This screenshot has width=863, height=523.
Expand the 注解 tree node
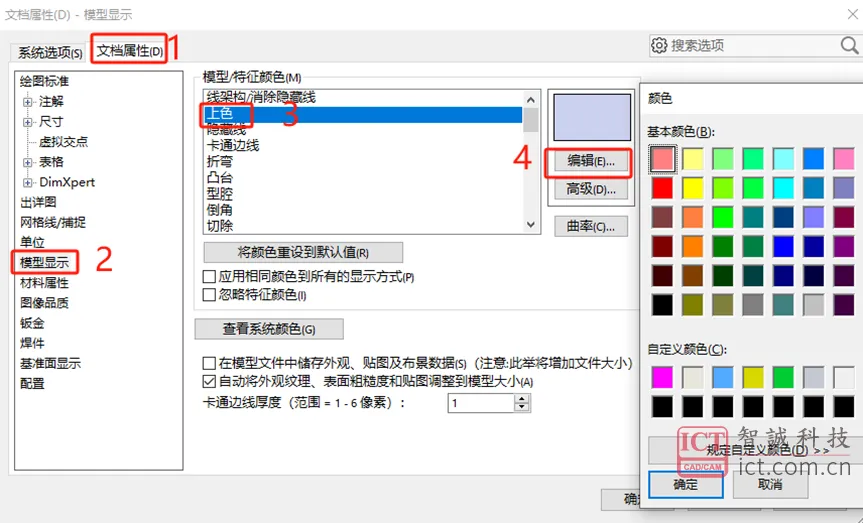[28, 102]
